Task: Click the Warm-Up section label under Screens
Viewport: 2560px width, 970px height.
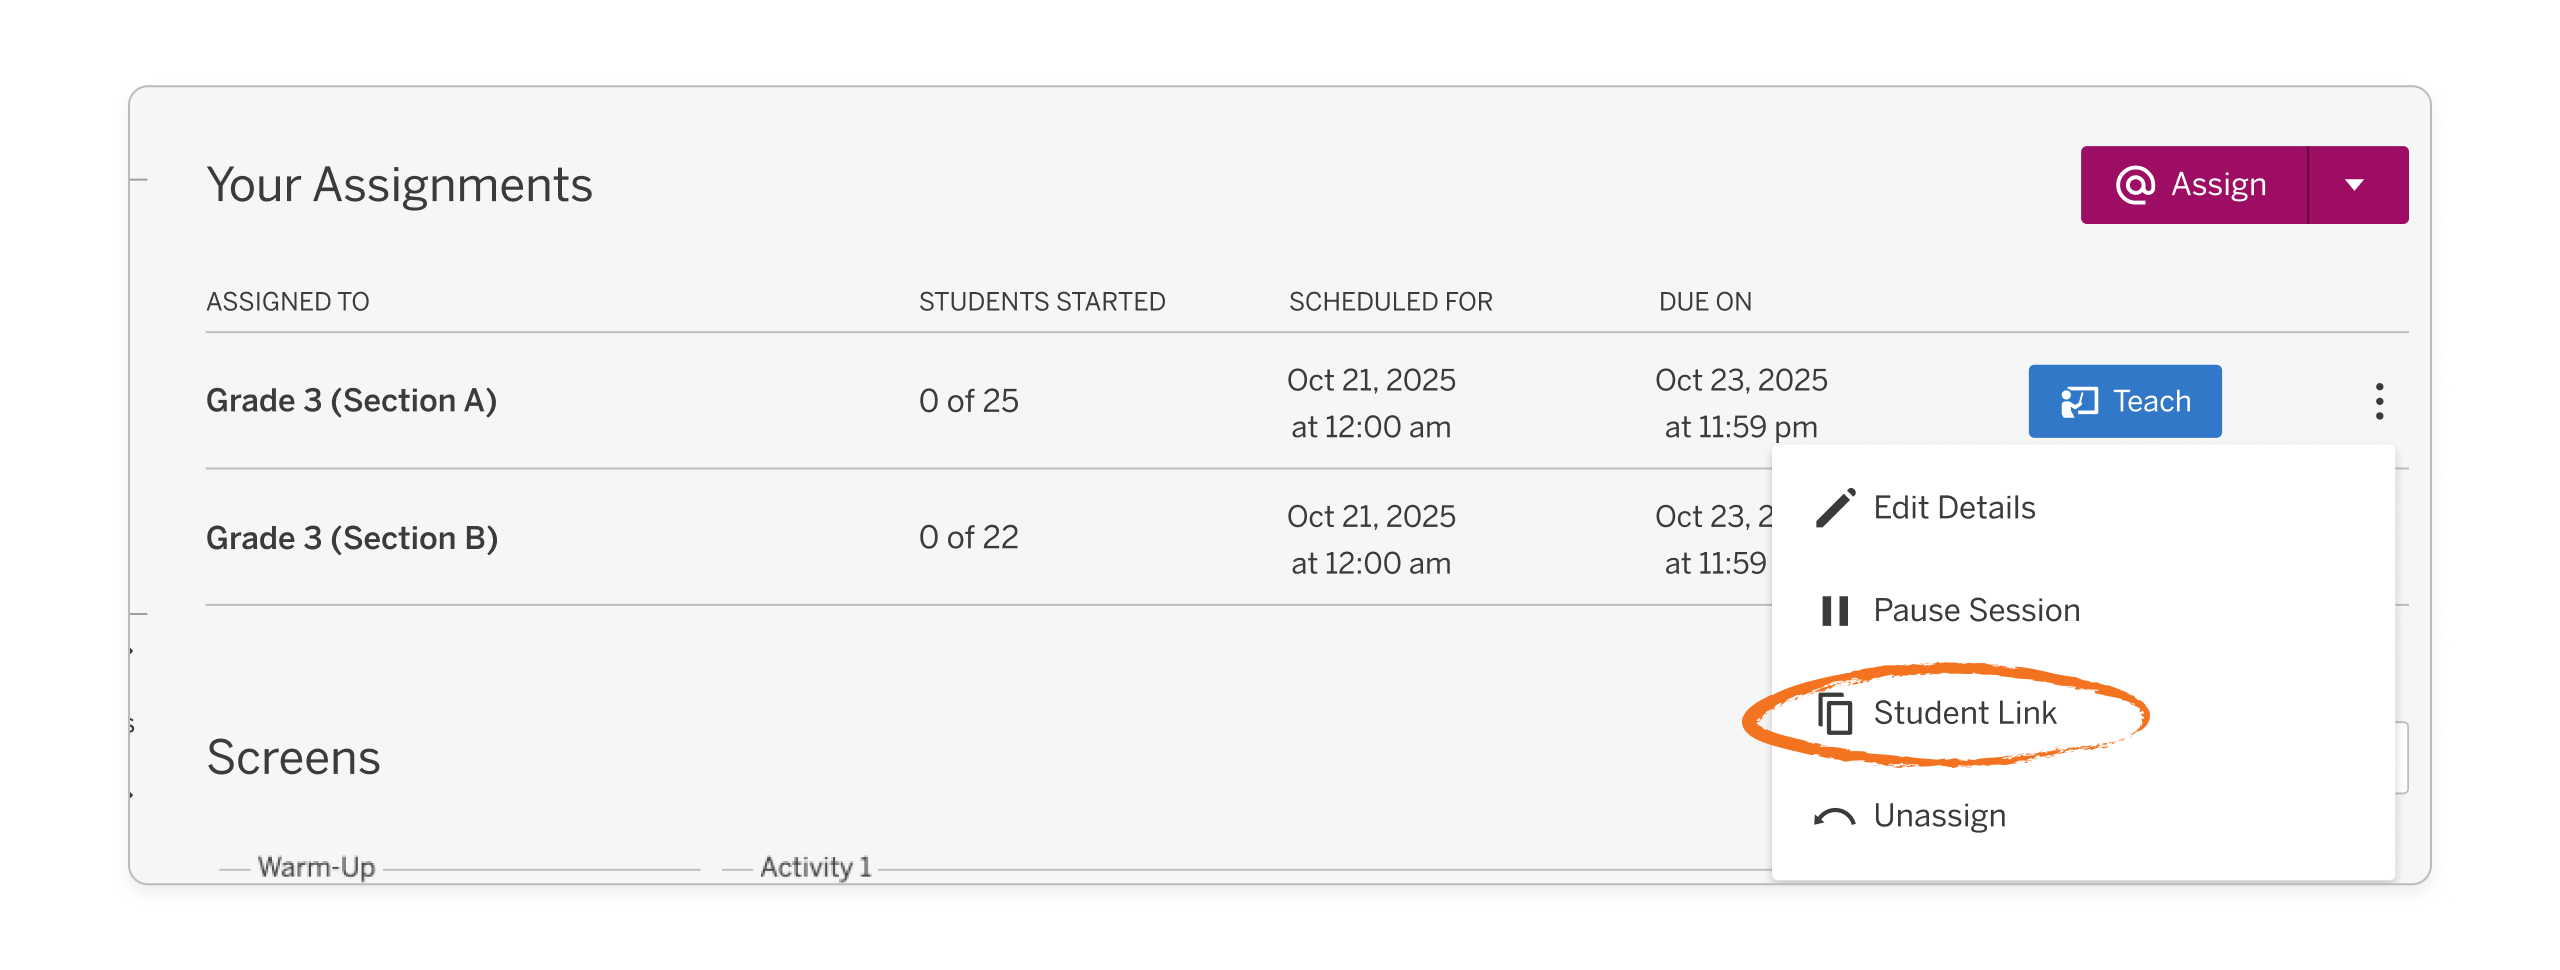Action: click(x=315, y=866)
